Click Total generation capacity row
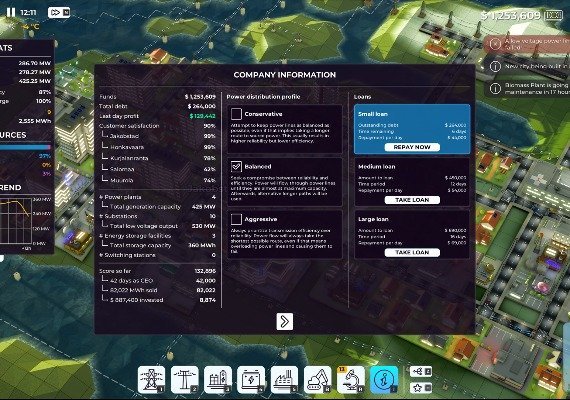Viewport: 570px width, 400px height. [158, 207]
